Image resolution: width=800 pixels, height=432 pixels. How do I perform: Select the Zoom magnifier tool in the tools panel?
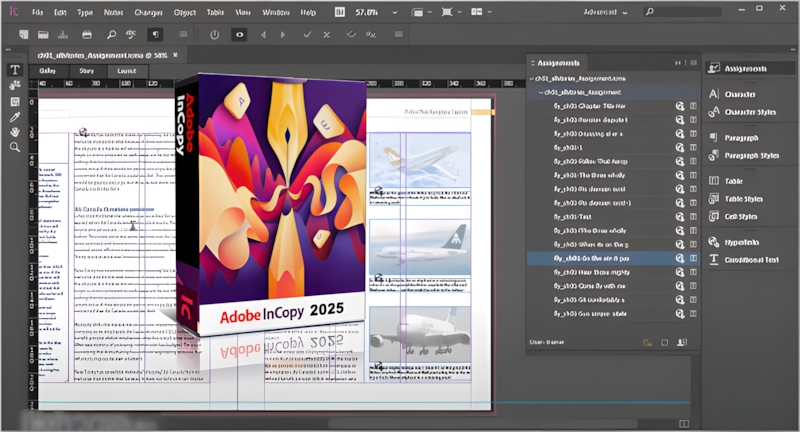point(15,147)
